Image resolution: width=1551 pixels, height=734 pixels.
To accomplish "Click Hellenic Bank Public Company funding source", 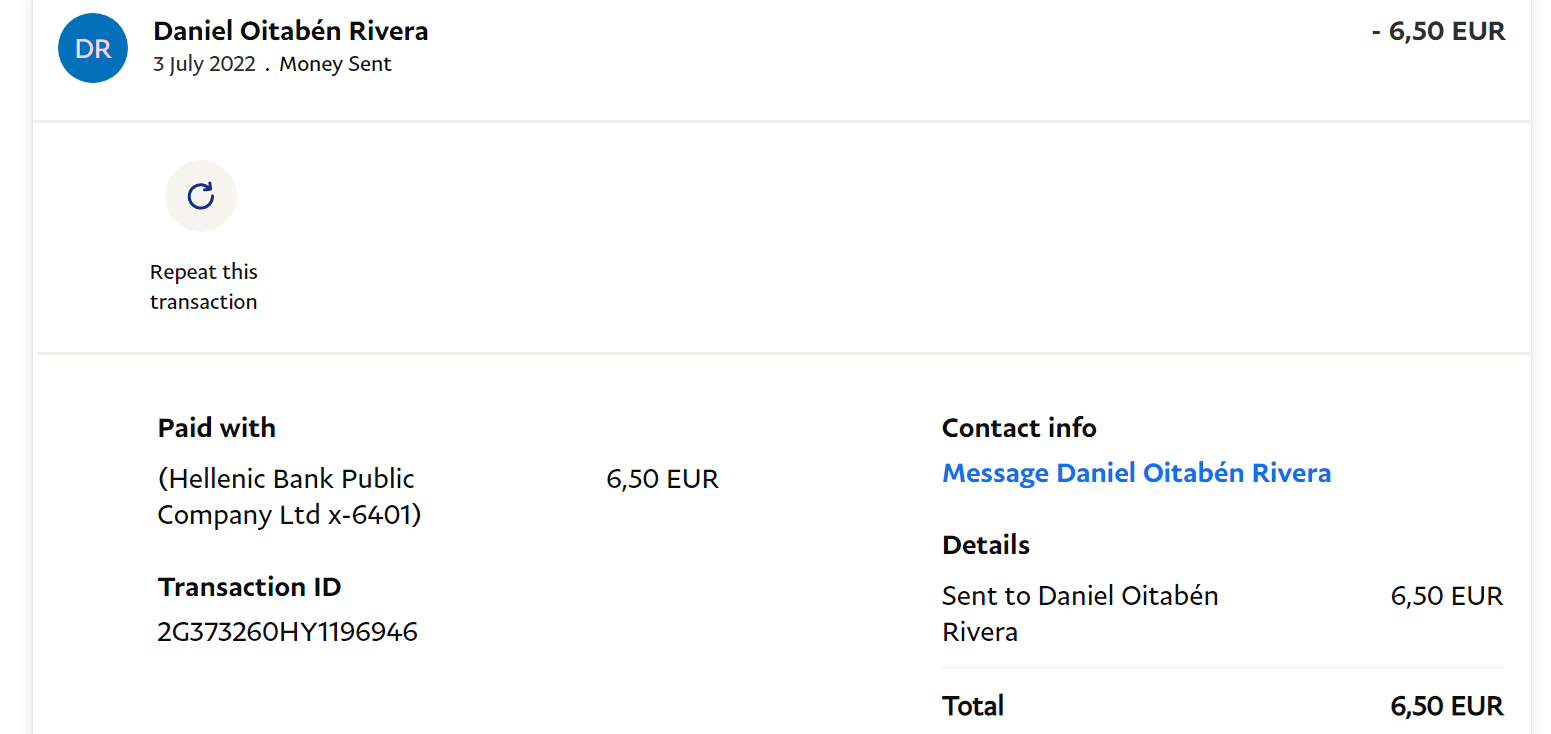I will point(286,479).
